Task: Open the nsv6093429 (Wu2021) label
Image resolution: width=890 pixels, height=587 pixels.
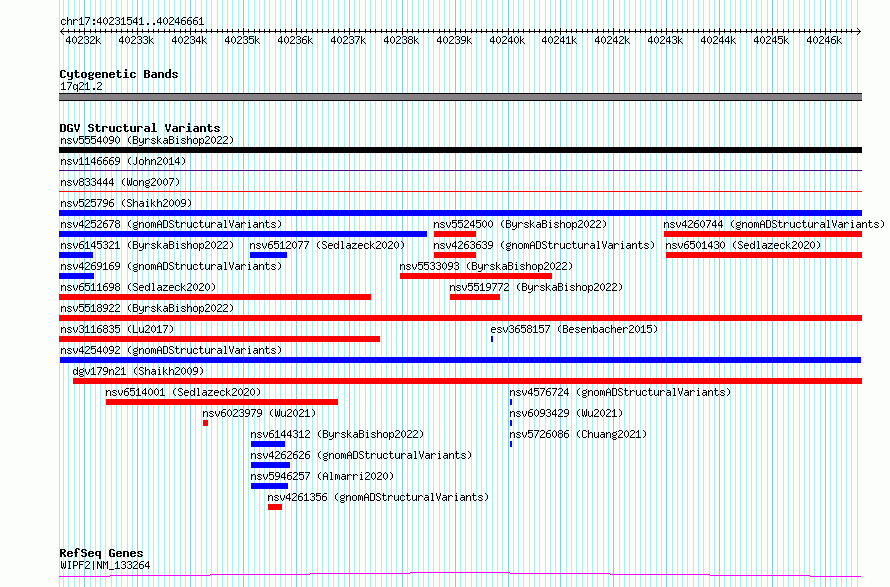Action: pos(566,413)
